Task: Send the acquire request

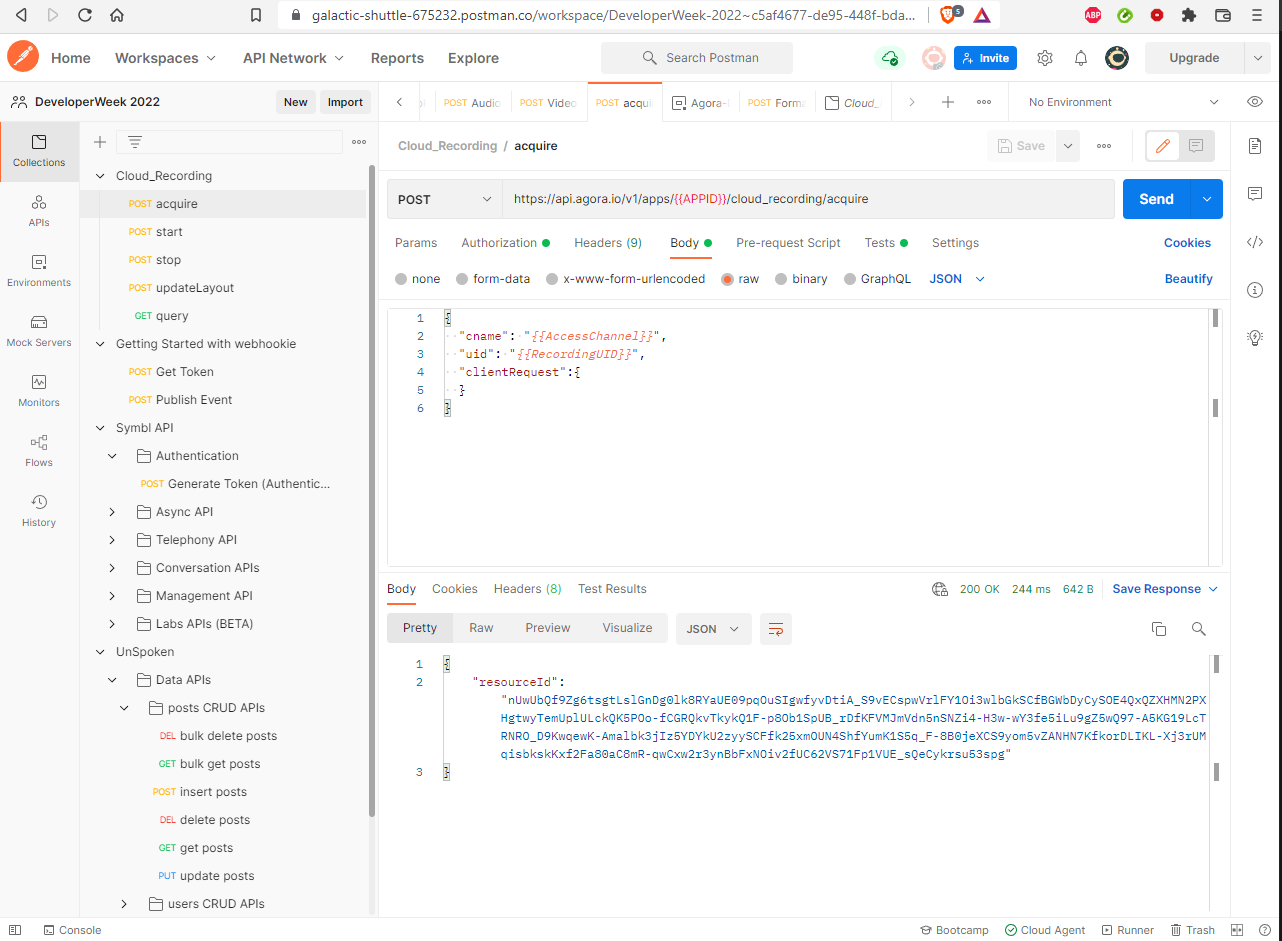Action: click(1156, 199)
